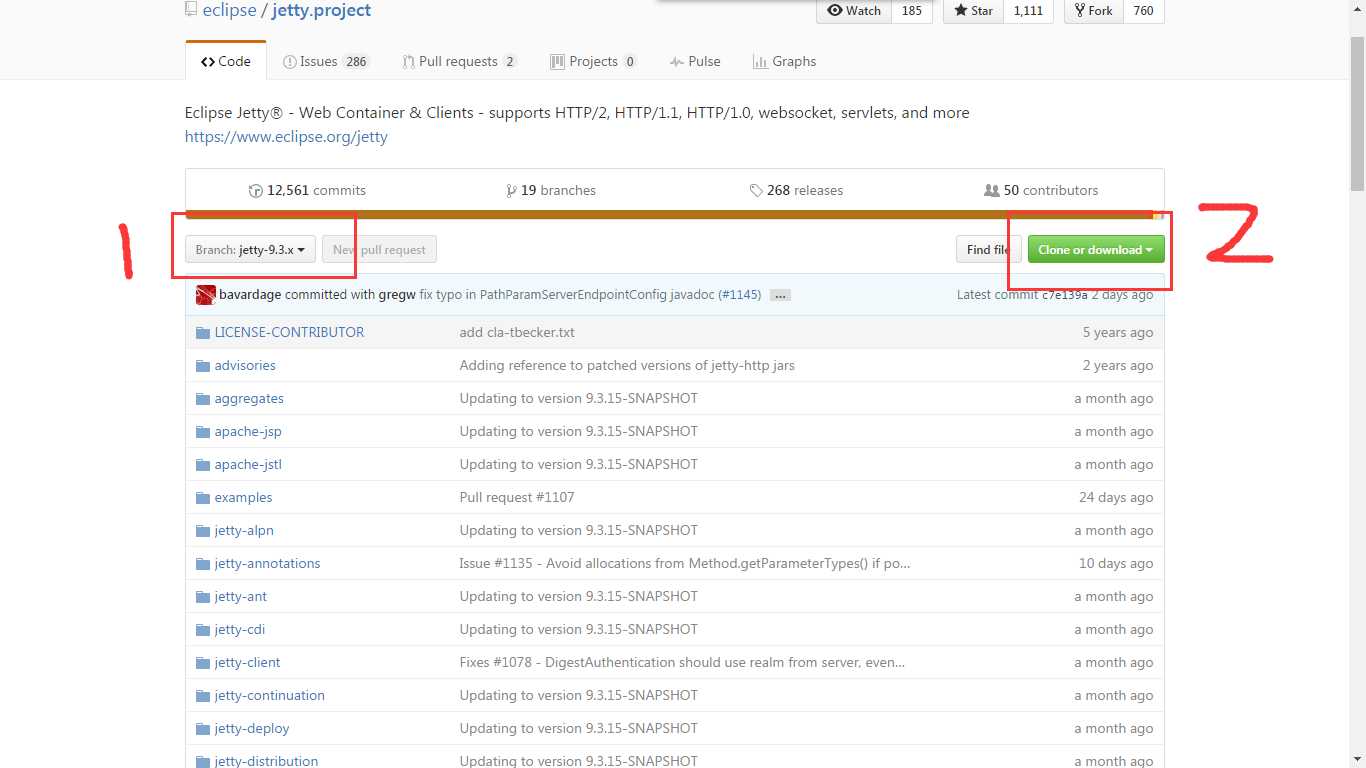Open the apache-jstl folder
The height and width of the screenshot is (768, 1366).
pyautogui.click(x=248, y=464)
